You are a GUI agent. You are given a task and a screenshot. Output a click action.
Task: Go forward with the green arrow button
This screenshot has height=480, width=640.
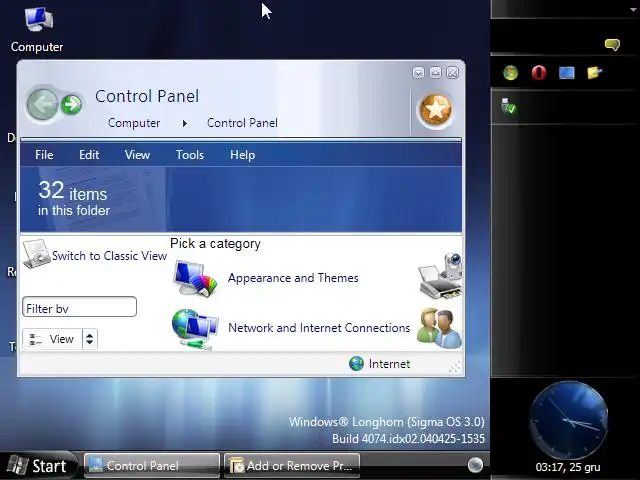[x=71, y=105]
